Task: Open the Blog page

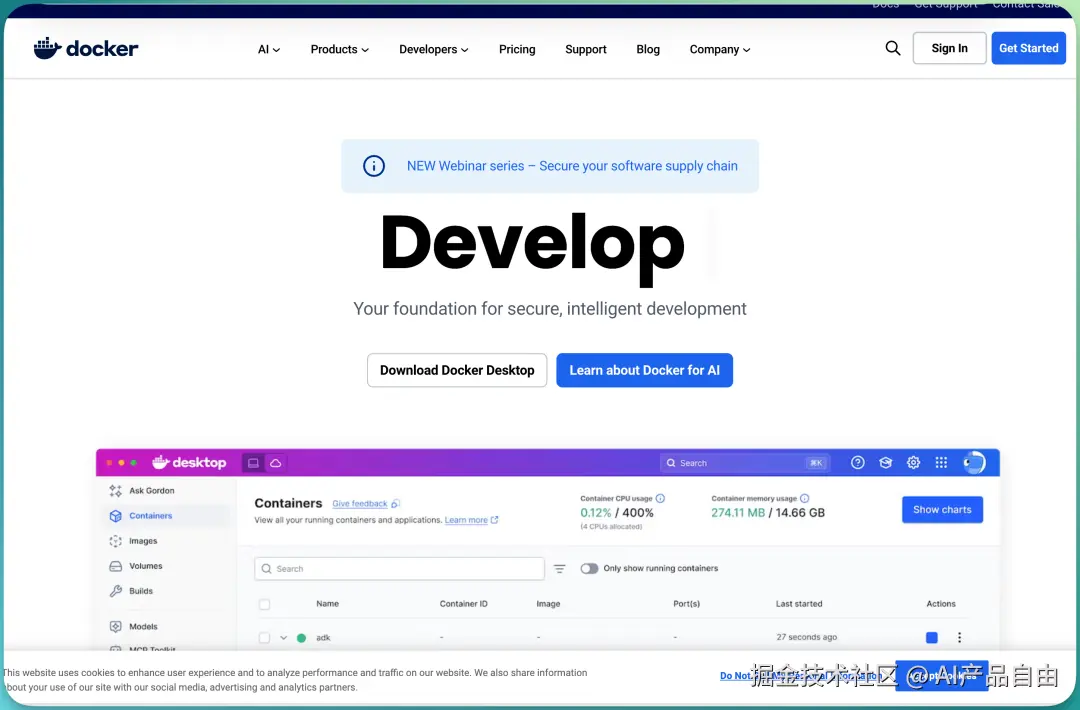Action: coord(648,50)
